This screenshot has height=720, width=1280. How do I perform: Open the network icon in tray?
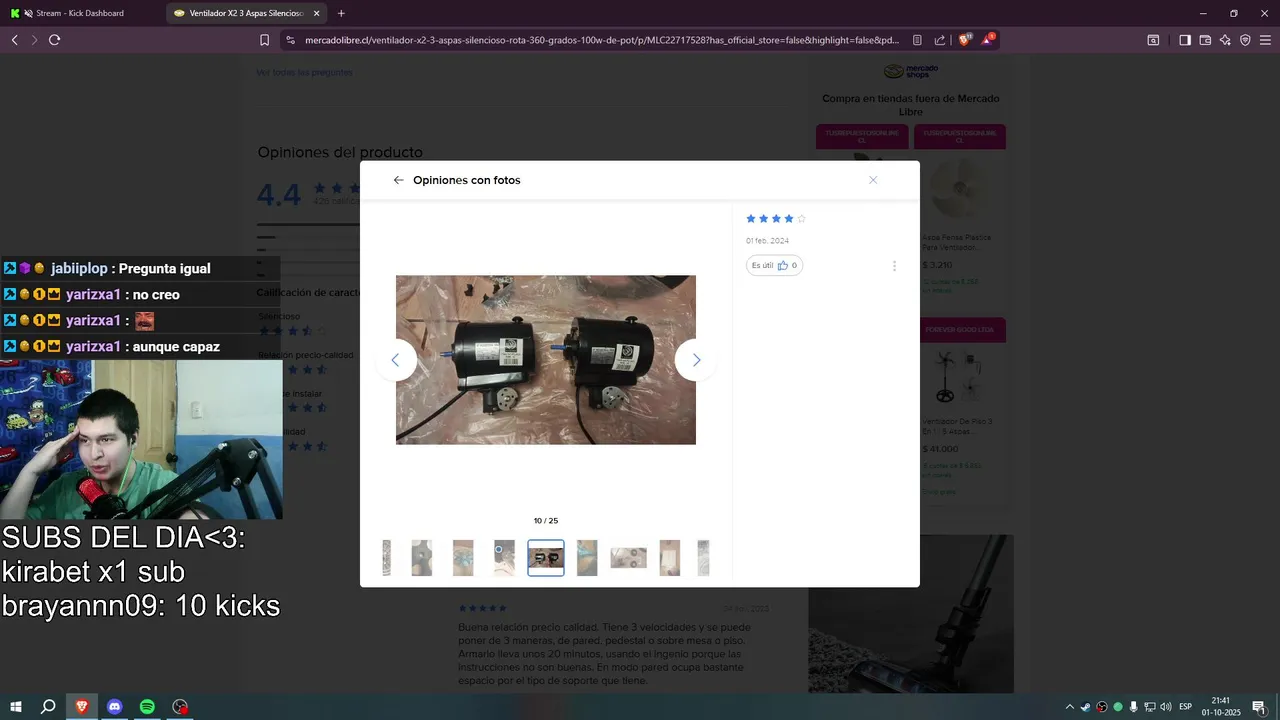1150,707
